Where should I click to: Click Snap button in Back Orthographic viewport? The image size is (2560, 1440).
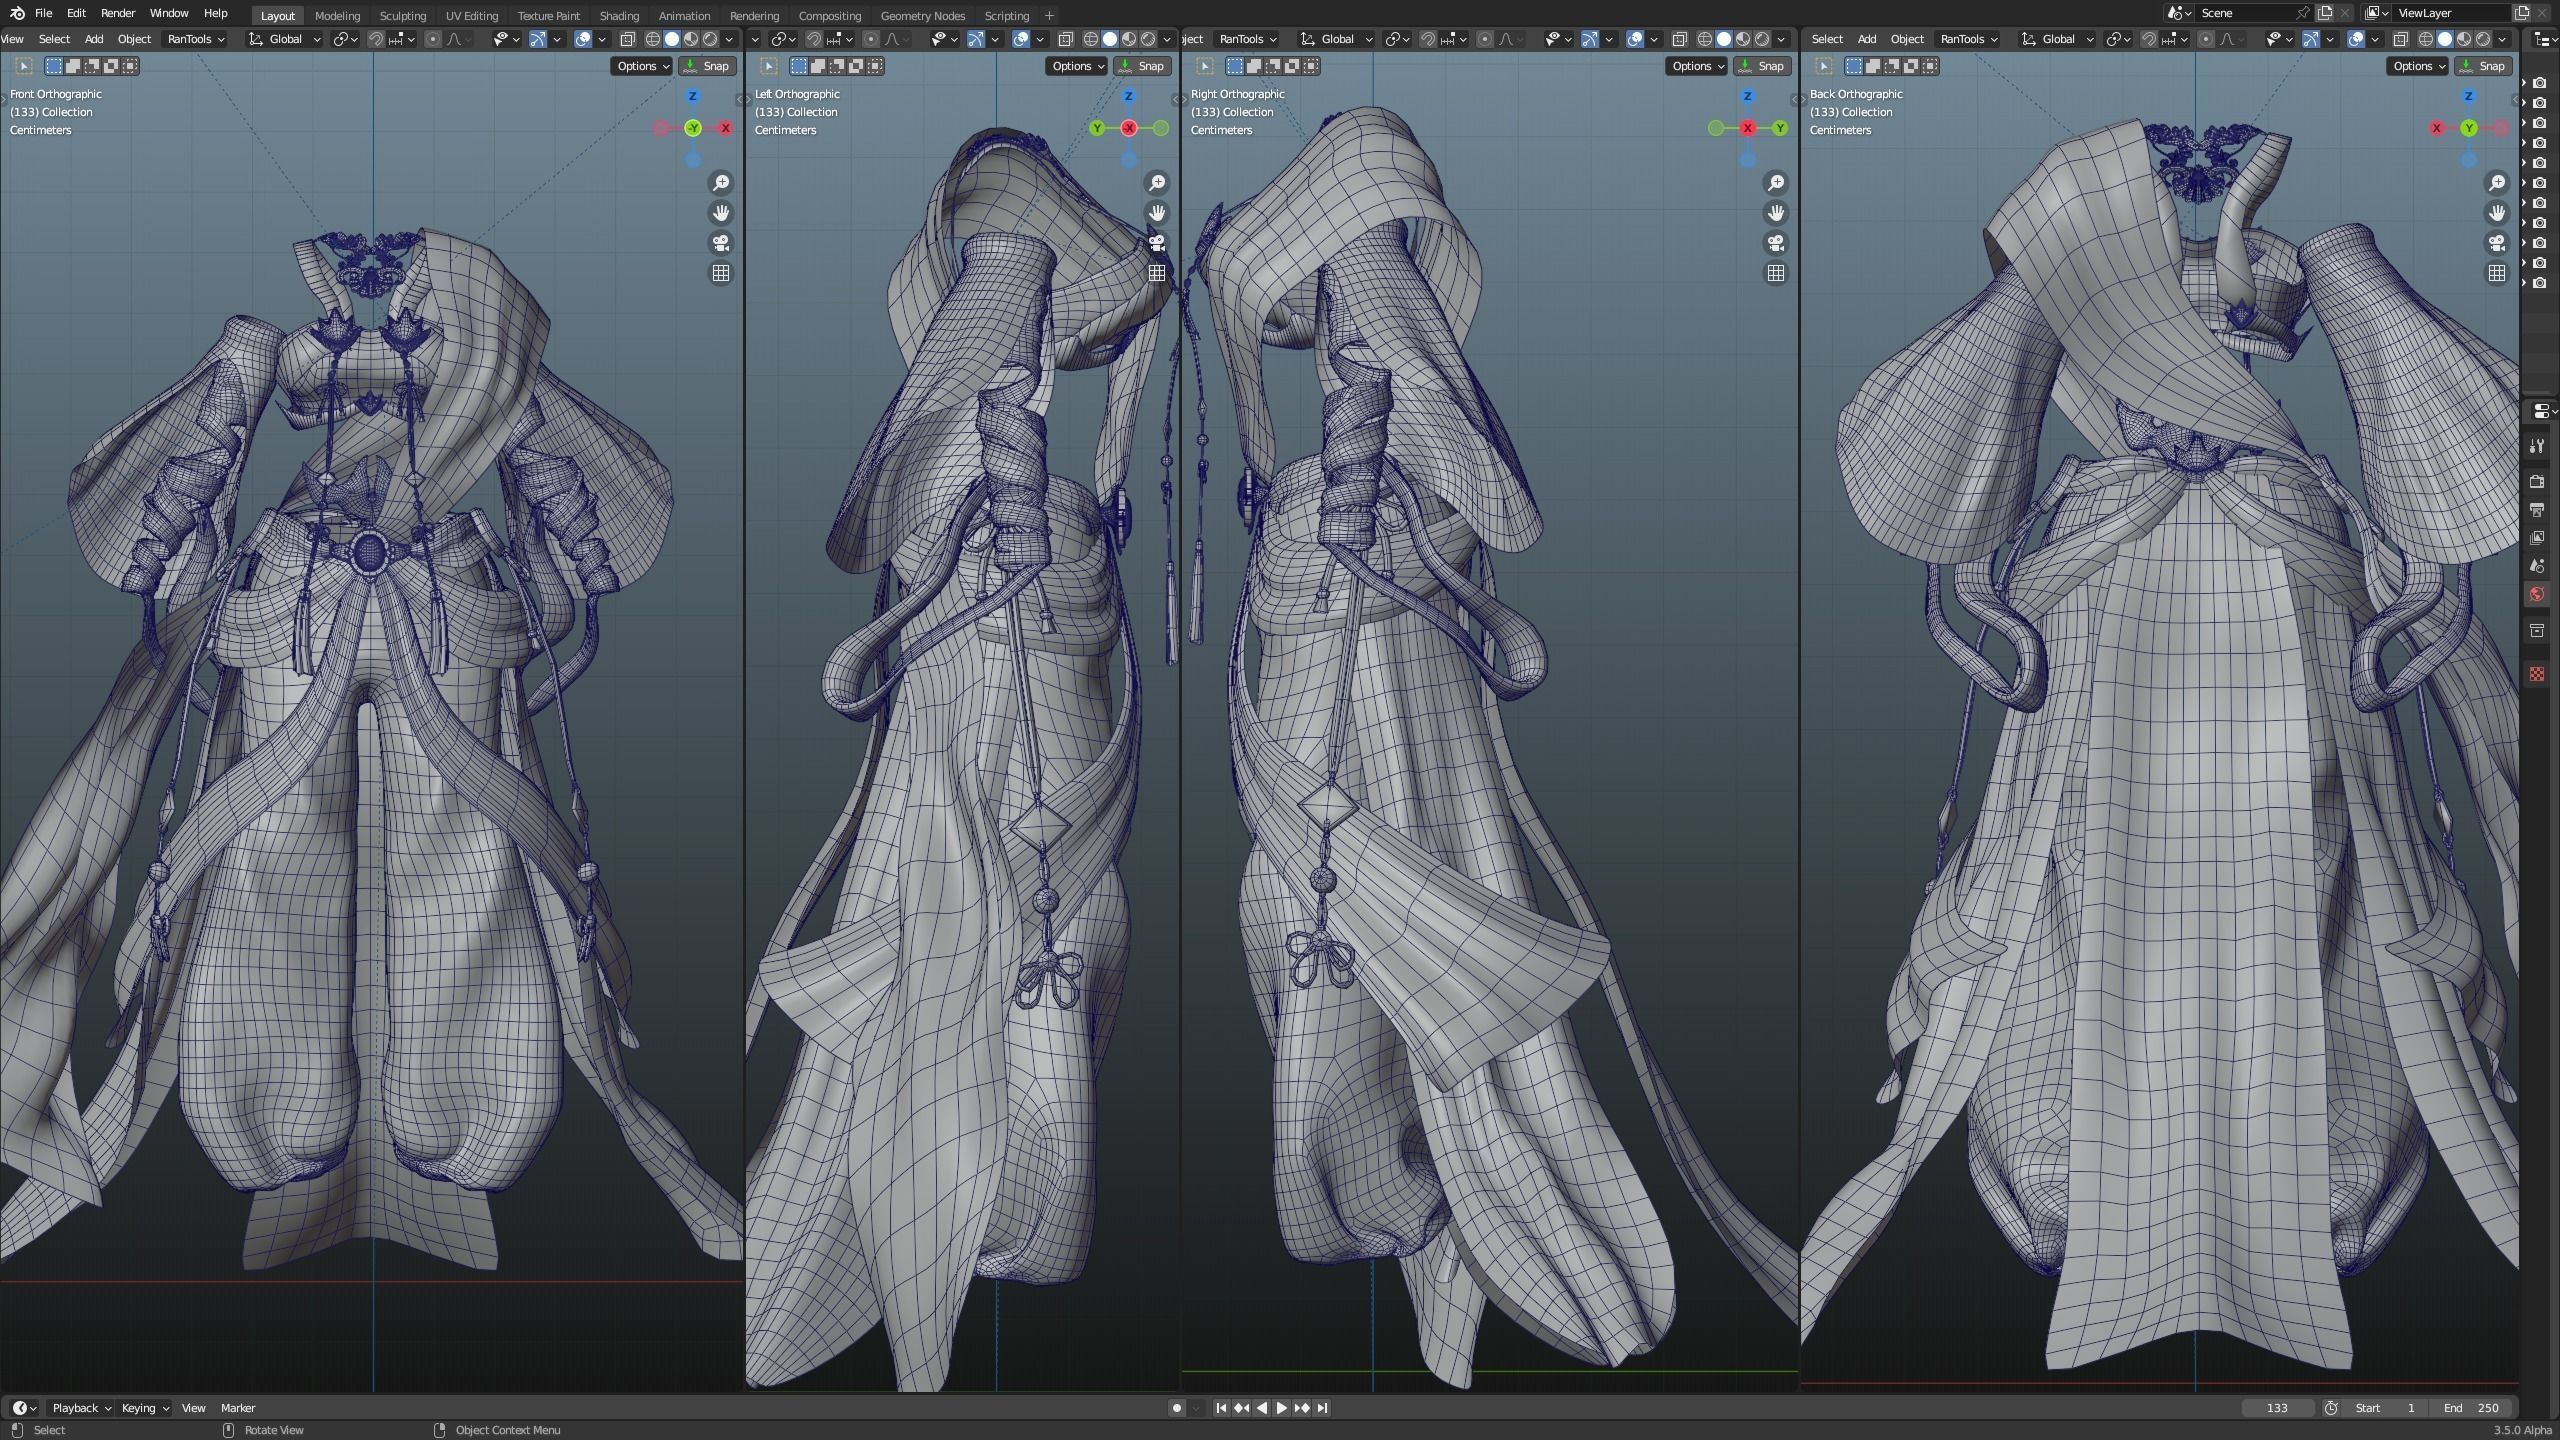[x=2483, y=66]
